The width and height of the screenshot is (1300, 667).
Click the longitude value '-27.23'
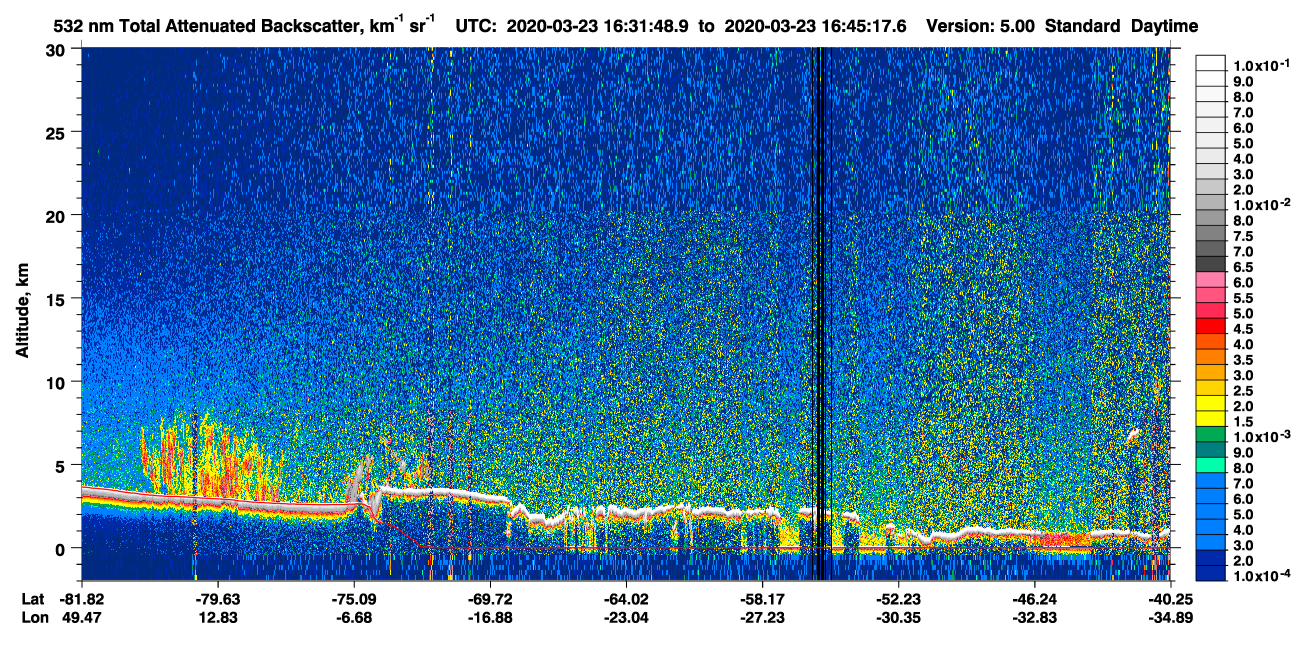(762, 618)
